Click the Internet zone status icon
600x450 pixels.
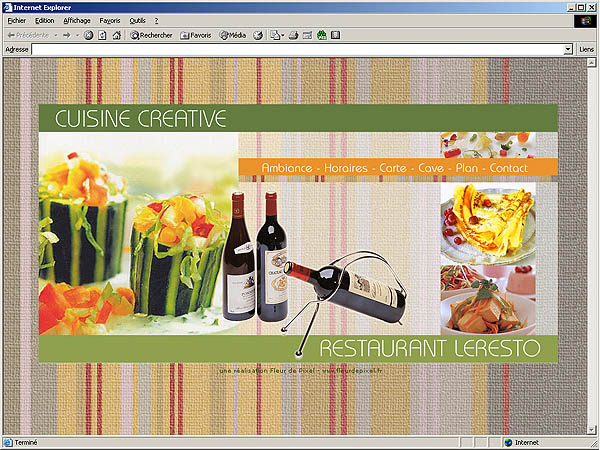(x=508, y=443)
